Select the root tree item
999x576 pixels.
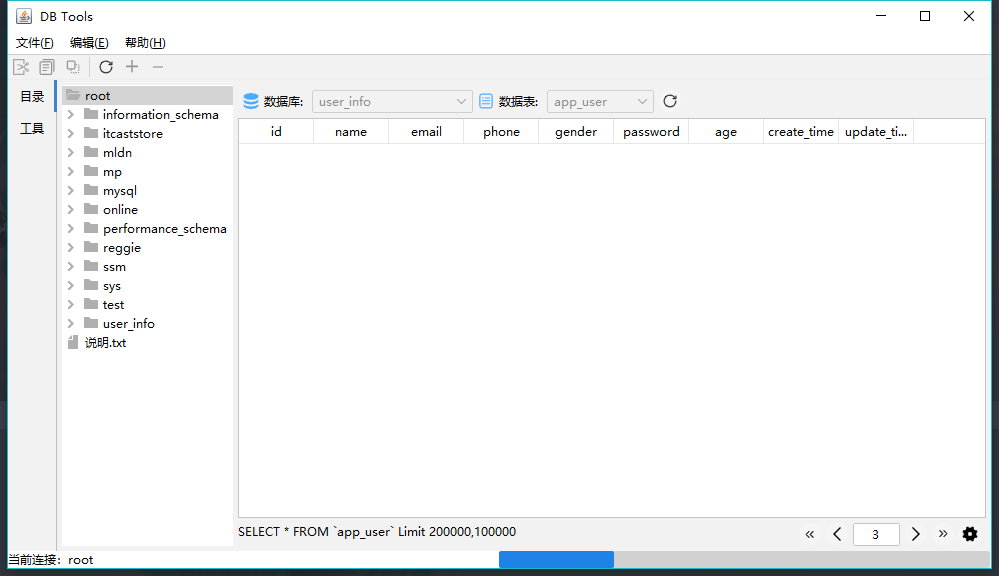[x=148, y=95]
